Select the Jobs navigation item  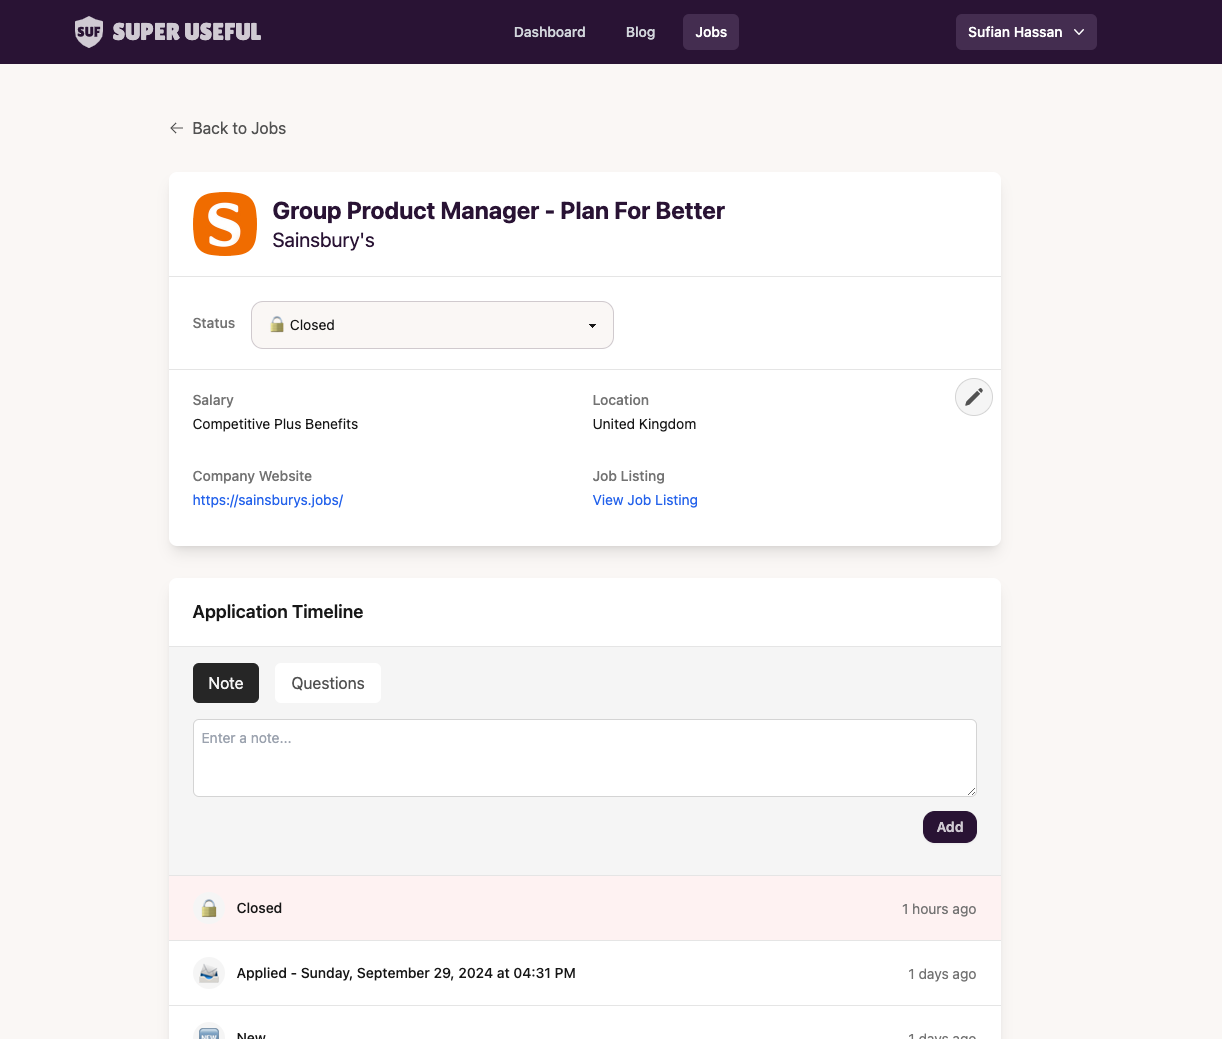pos(711,32)
